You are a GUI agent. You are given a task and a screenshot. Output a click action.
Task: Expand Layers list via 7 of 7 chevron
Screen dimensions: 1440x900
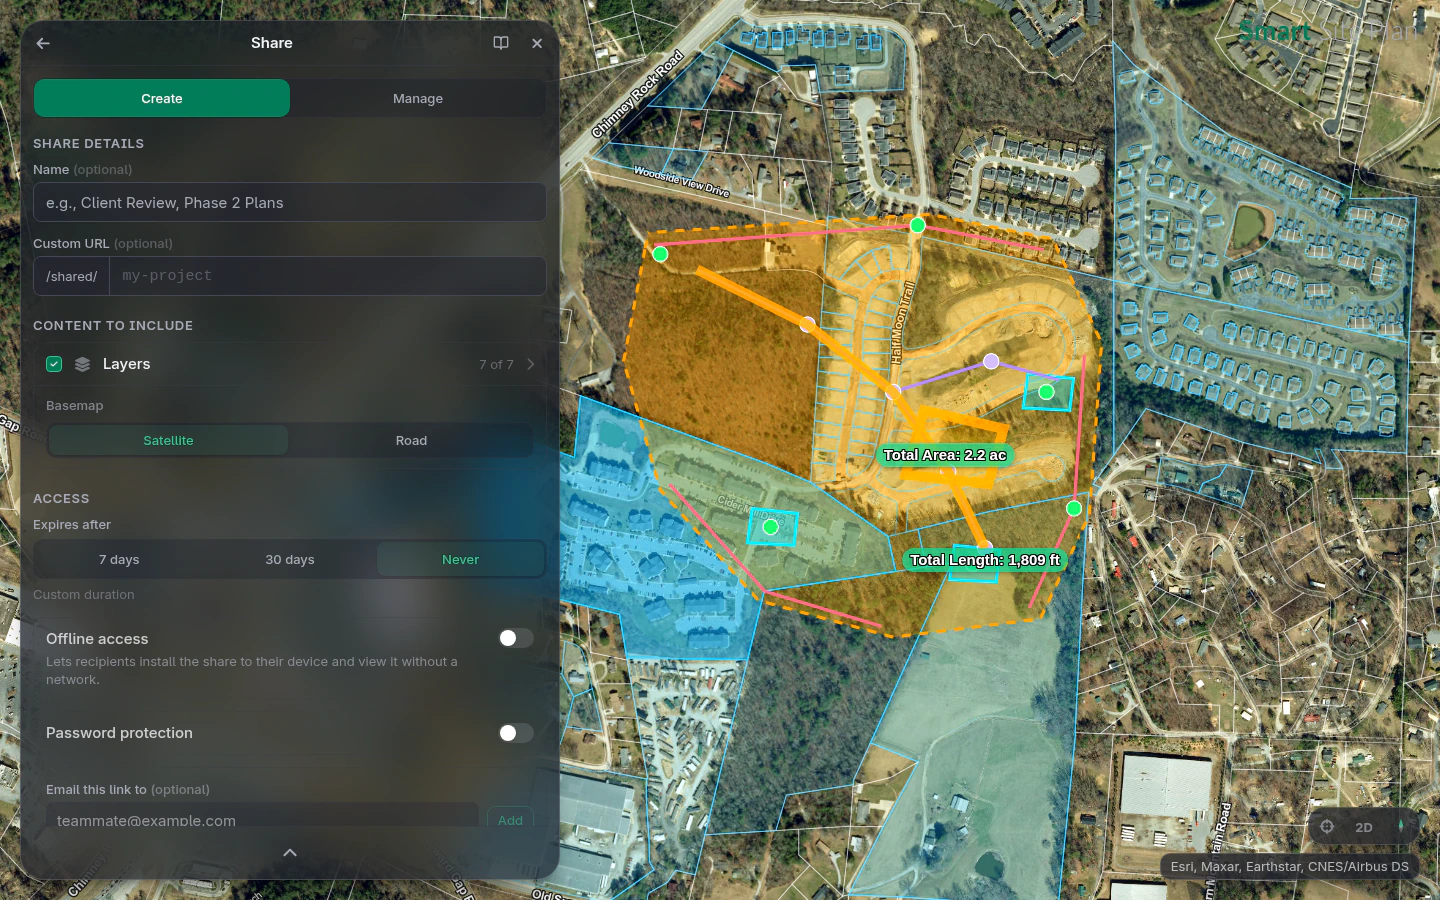[530, 364]
